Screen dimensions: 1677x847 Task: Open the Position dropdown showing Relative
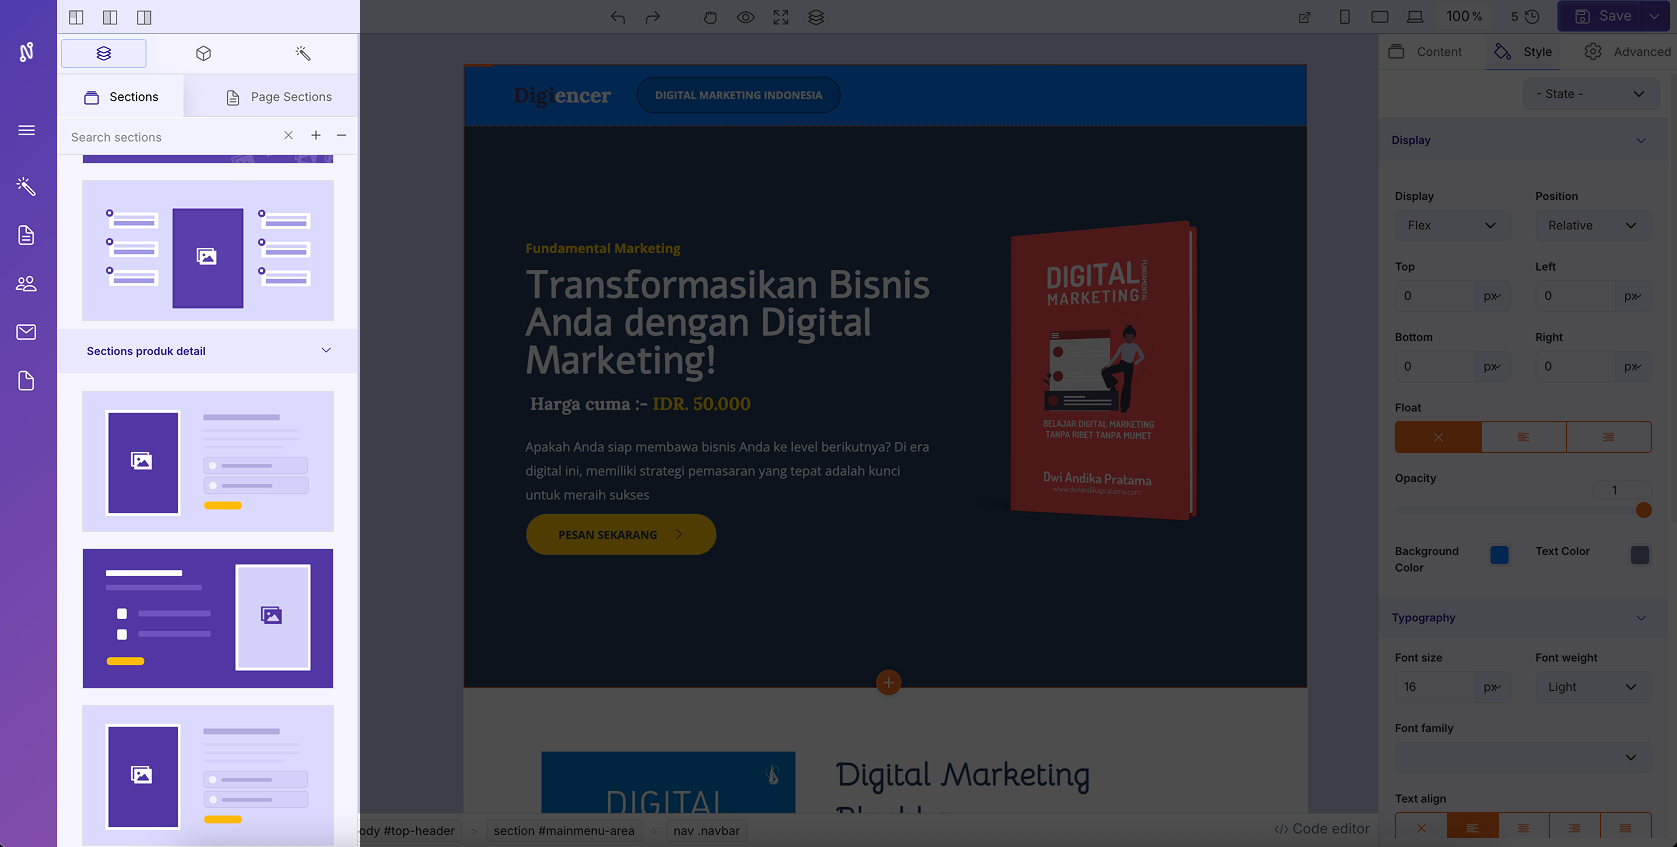(x=1592, y=225)
